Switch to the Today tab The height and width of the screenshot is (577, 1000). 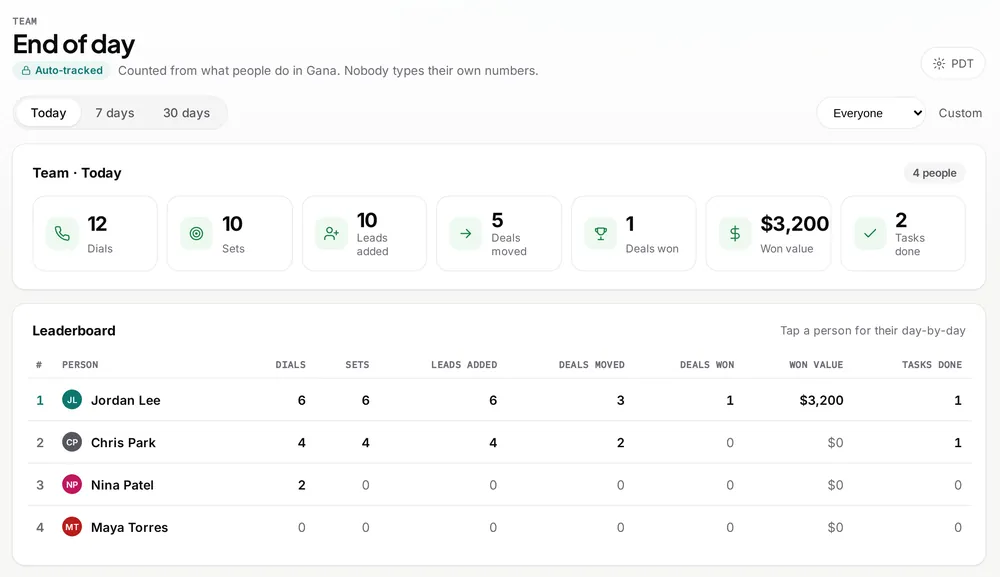pos(48,113)
